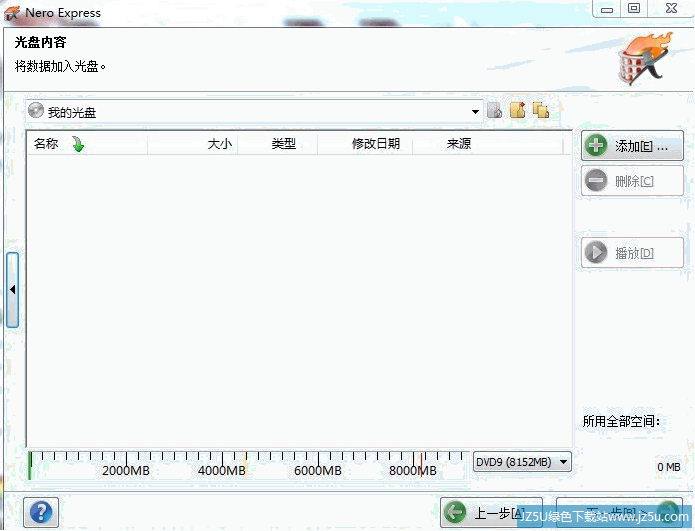This screenshot has height=531, width=695.
Task: Click the disc icon beside 我的光盘
Action: click(x=36, y=110)
